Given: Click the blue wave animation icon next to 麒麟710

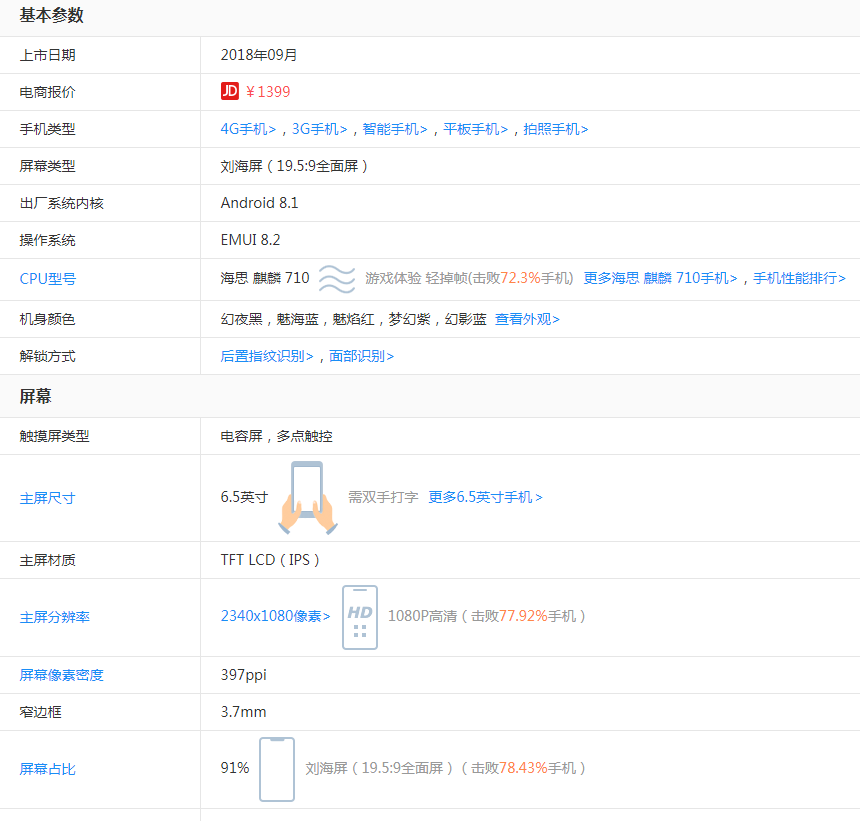Looking at the screenshot, I should [x=337, y=279].
